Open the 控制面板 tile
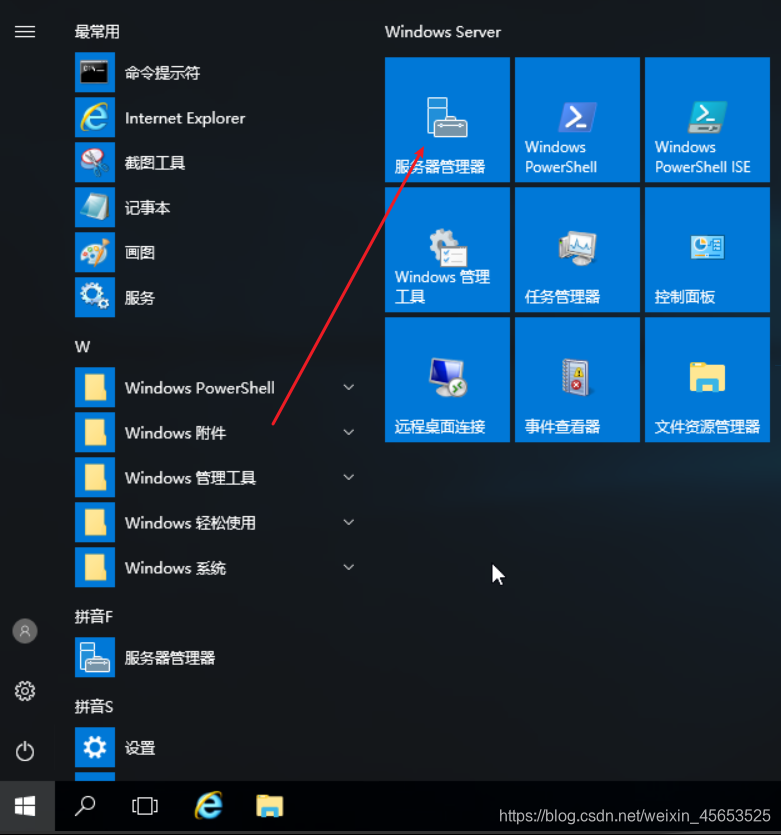The width and height of the screenshot is (781, 835). tap(707, 250)
